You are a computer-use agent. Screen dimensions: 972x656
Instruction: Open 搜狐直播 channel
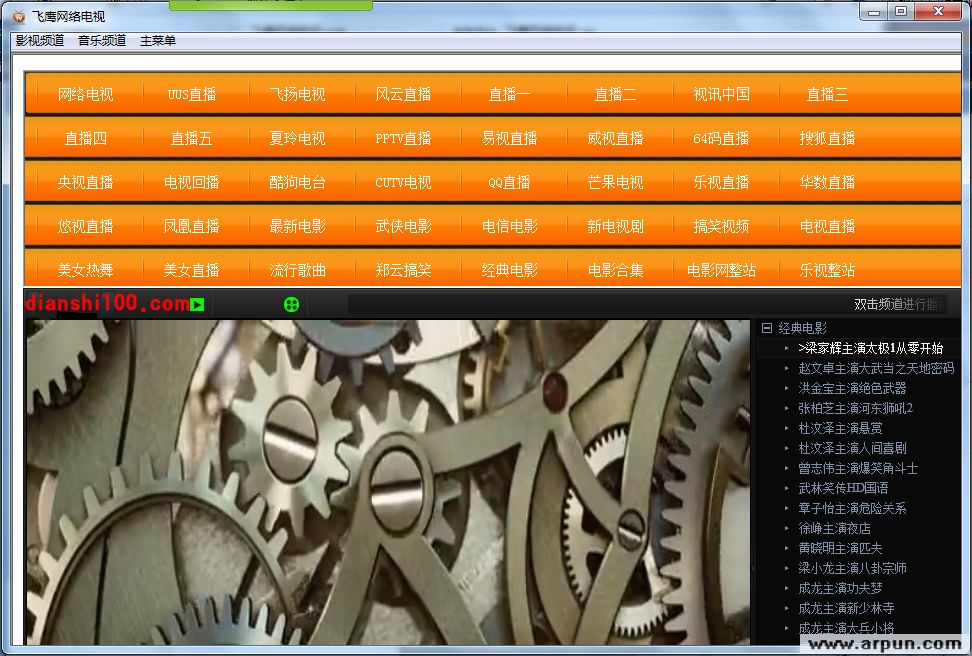(x=828, y=138)
